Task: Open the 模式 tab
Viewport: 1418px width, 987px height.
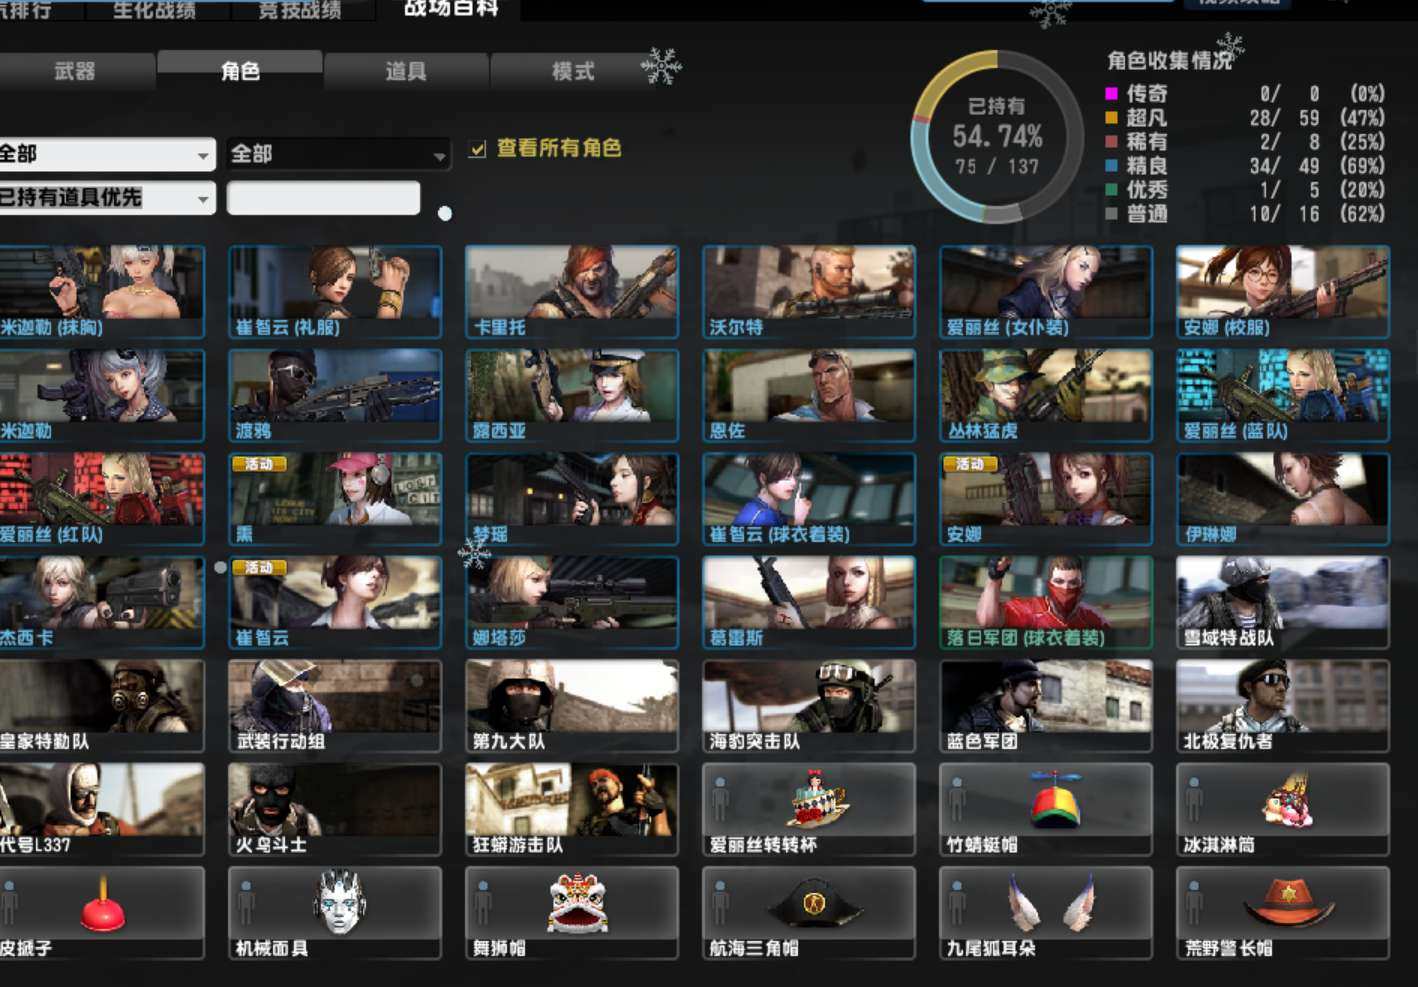Action: [572, 71]
